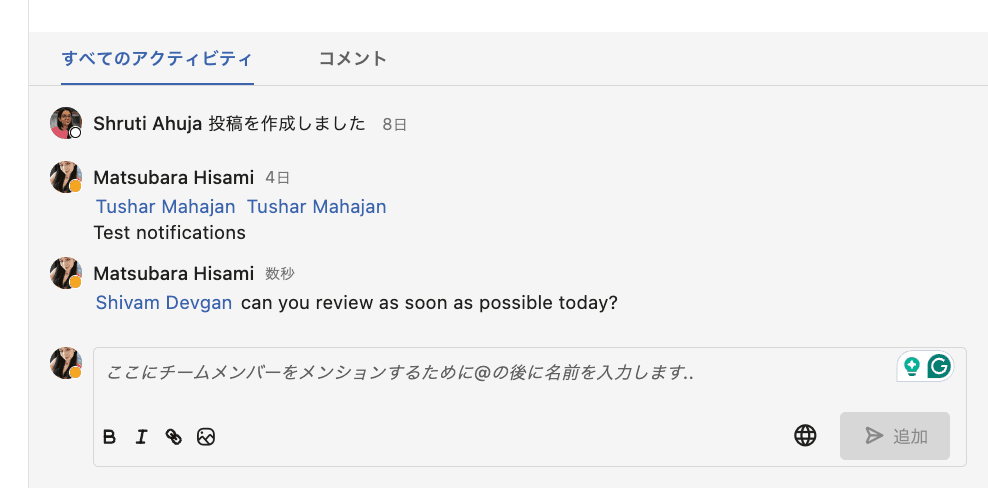Open the second Tushar Mahajan mention
Image resolution: width=988 pixels, height=488 pixels.
pos(316,207)
